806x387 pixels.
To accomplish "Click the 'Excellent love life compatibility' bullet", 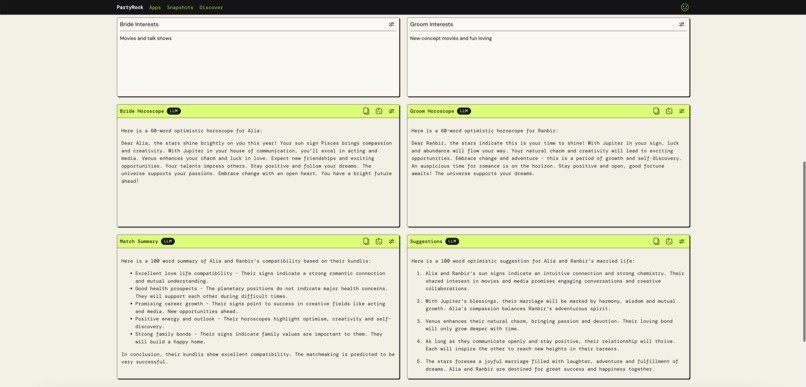I will [x=260, y=277].
